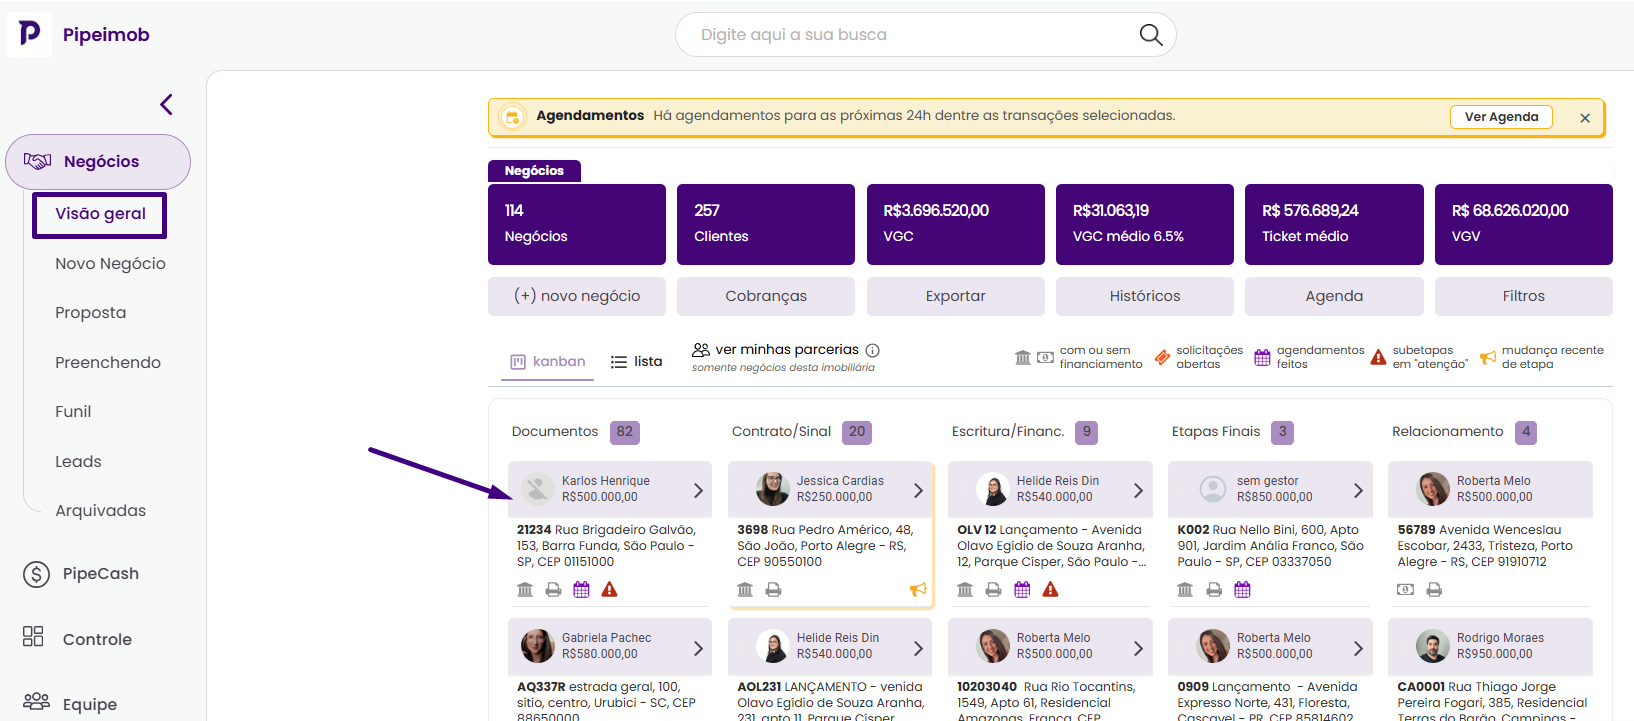The height and width of the screenshot is (721, 1634).
Task: Open the Agenda button
Action: pyautogui.click(x=1334, y=296)
